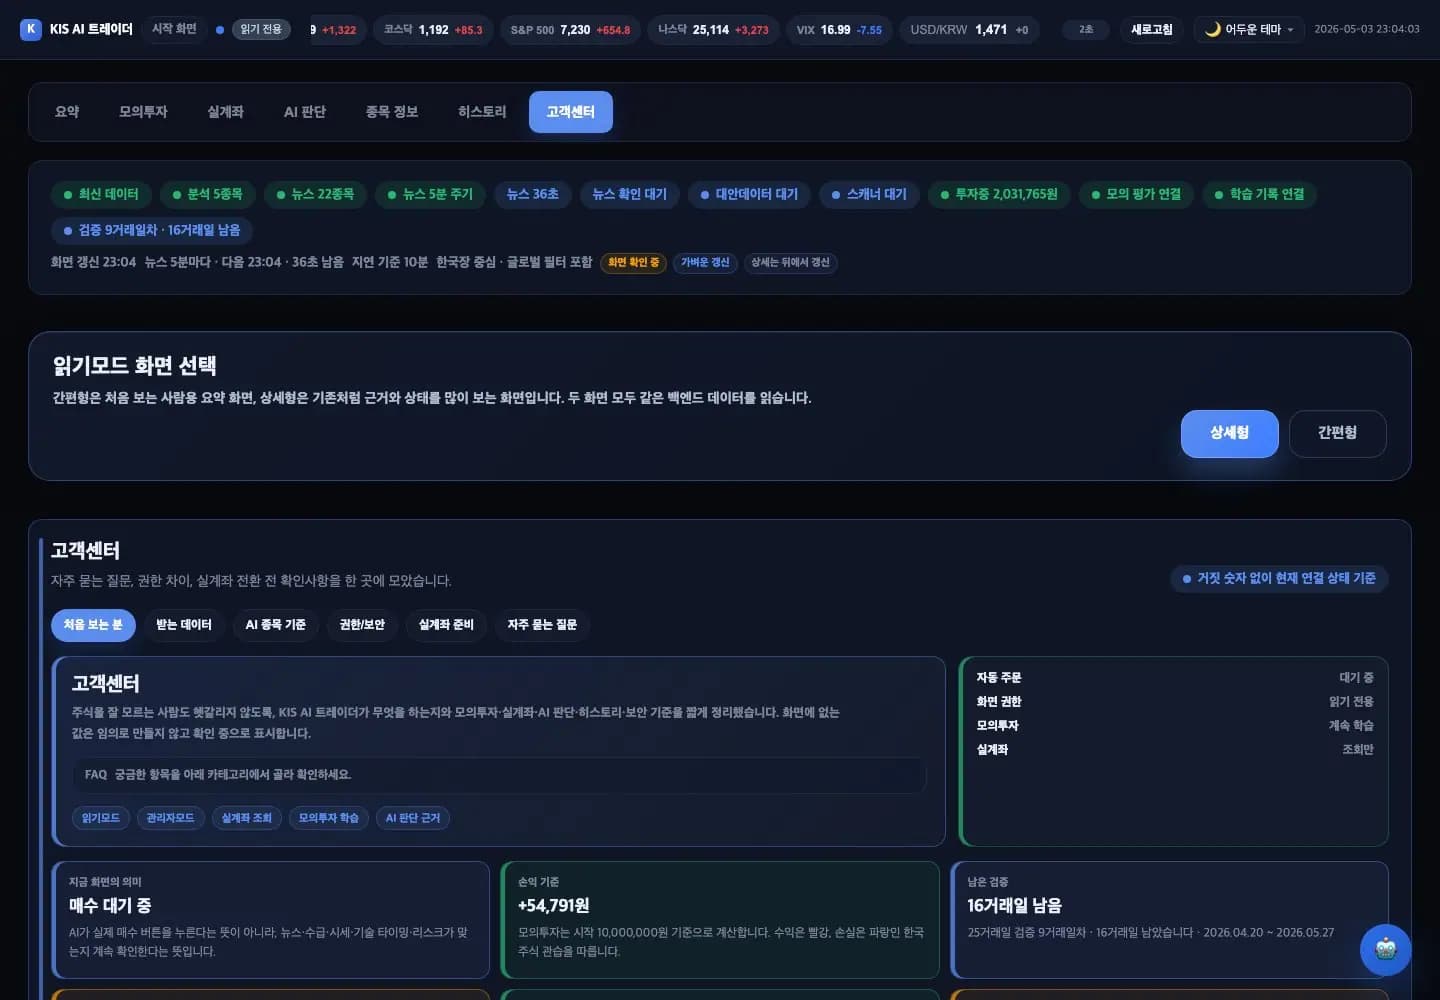Click the AI 판단 근거 tag
Image resolution: width=1440 pixels, height=1000 pixels.
coord(413,818)
